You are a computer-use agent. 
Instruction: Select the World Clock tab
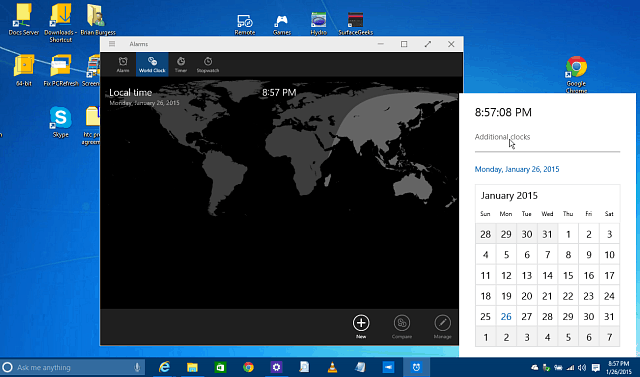152,64
